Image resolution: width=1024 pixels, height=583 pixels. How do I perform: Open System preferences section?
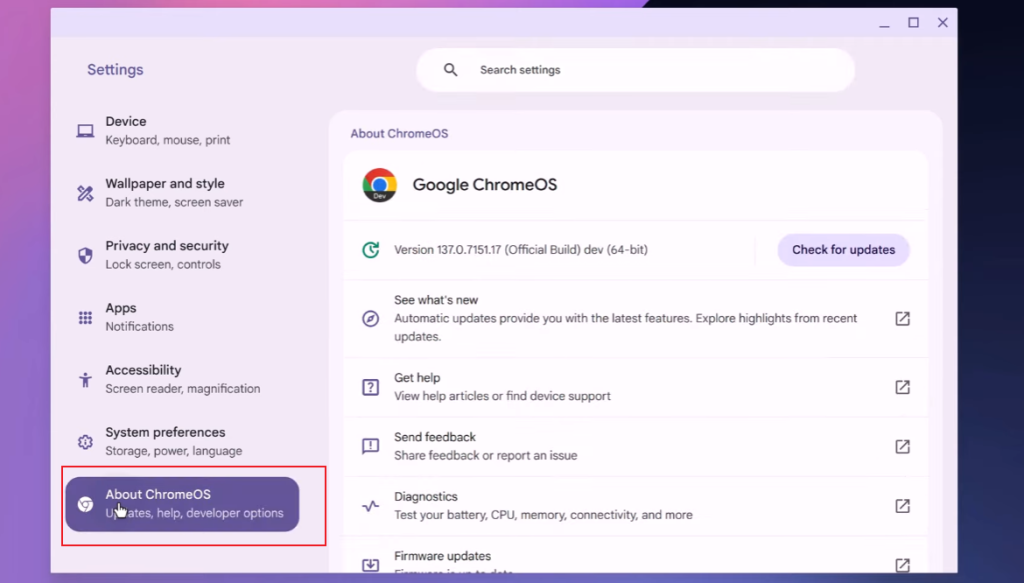tap(182, 441)
